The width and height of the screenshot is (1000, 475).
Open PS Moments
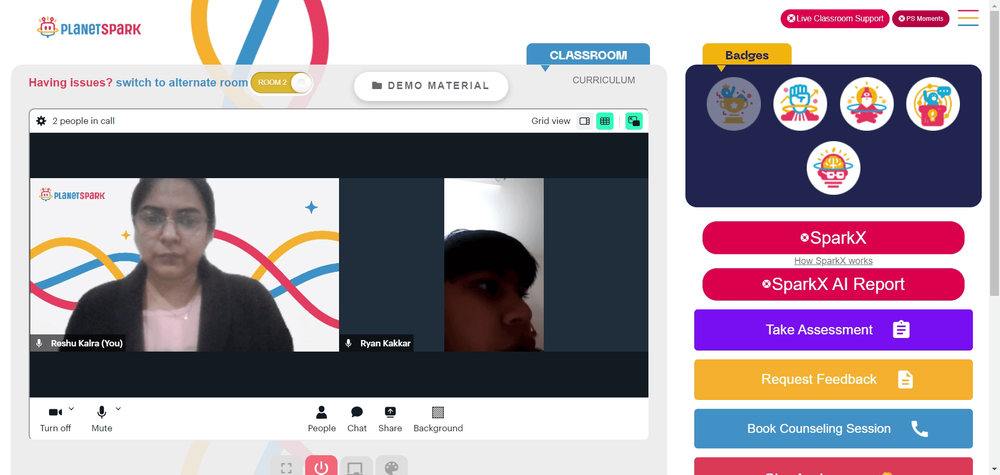tap(920, 18)
